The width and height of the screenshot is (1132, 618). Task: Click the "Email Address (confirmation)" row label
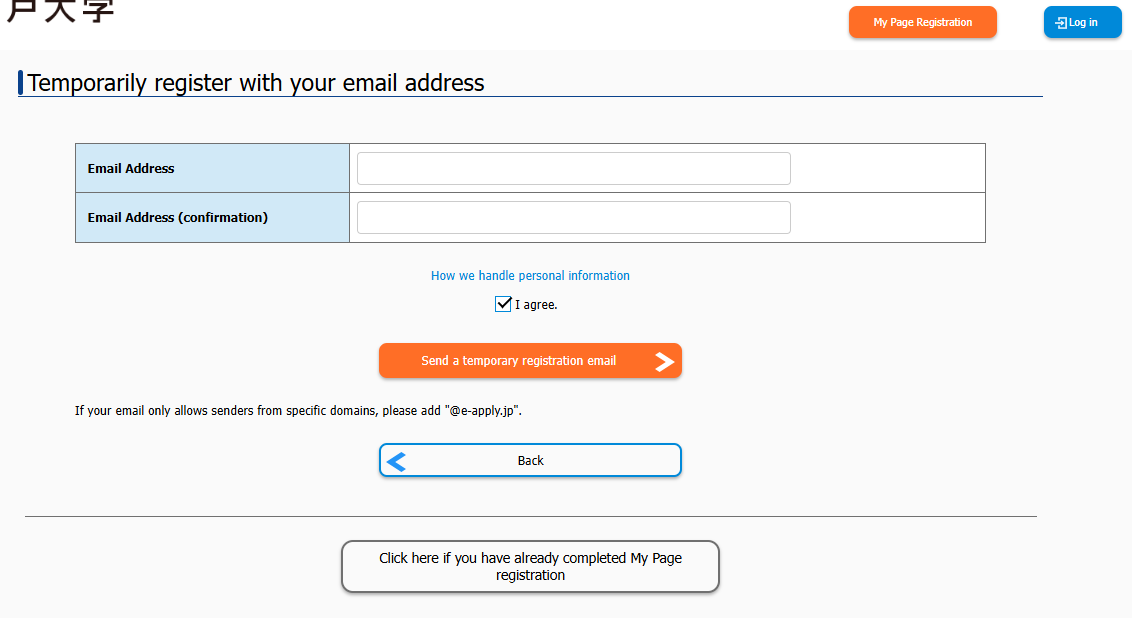pyautogui.click(x=177, y=218)
